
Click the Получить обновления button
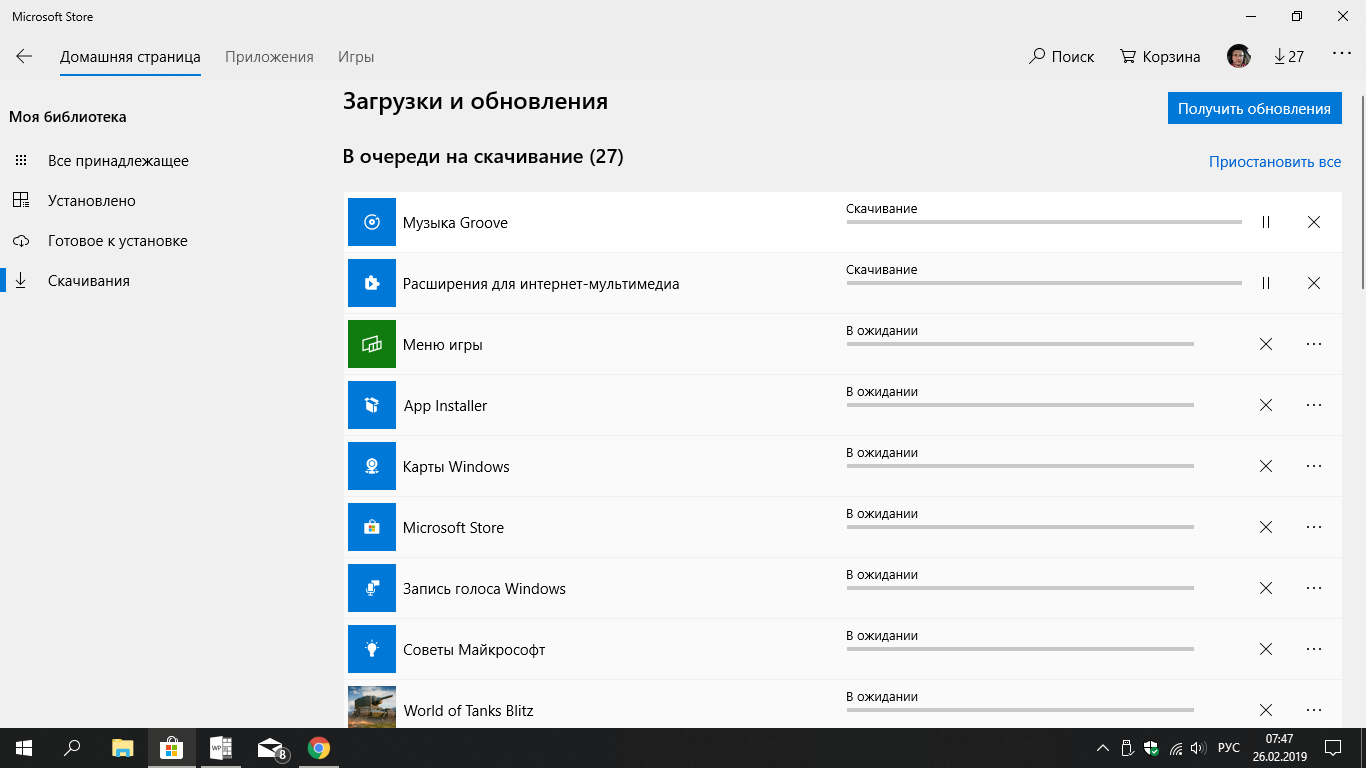click(x=1254, y=109)
